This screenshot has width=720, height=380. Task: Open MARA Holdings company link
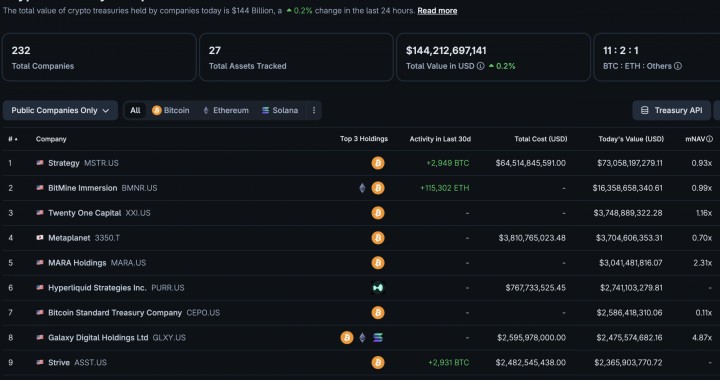pos(77,263)
